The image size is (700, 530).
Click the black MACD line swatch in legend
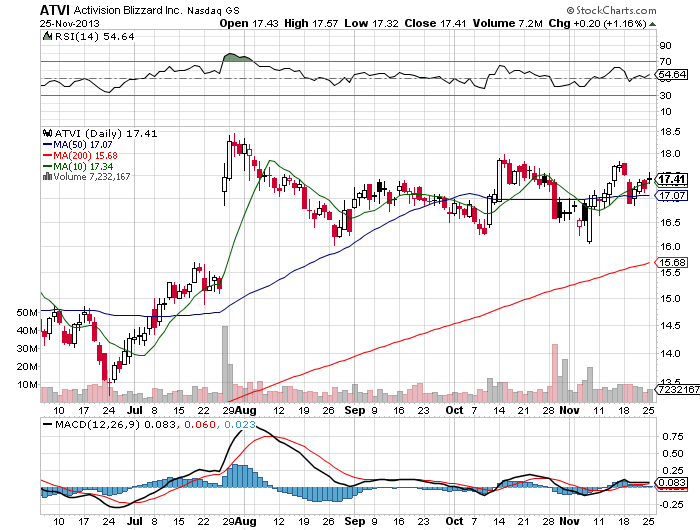coord(47,424)
